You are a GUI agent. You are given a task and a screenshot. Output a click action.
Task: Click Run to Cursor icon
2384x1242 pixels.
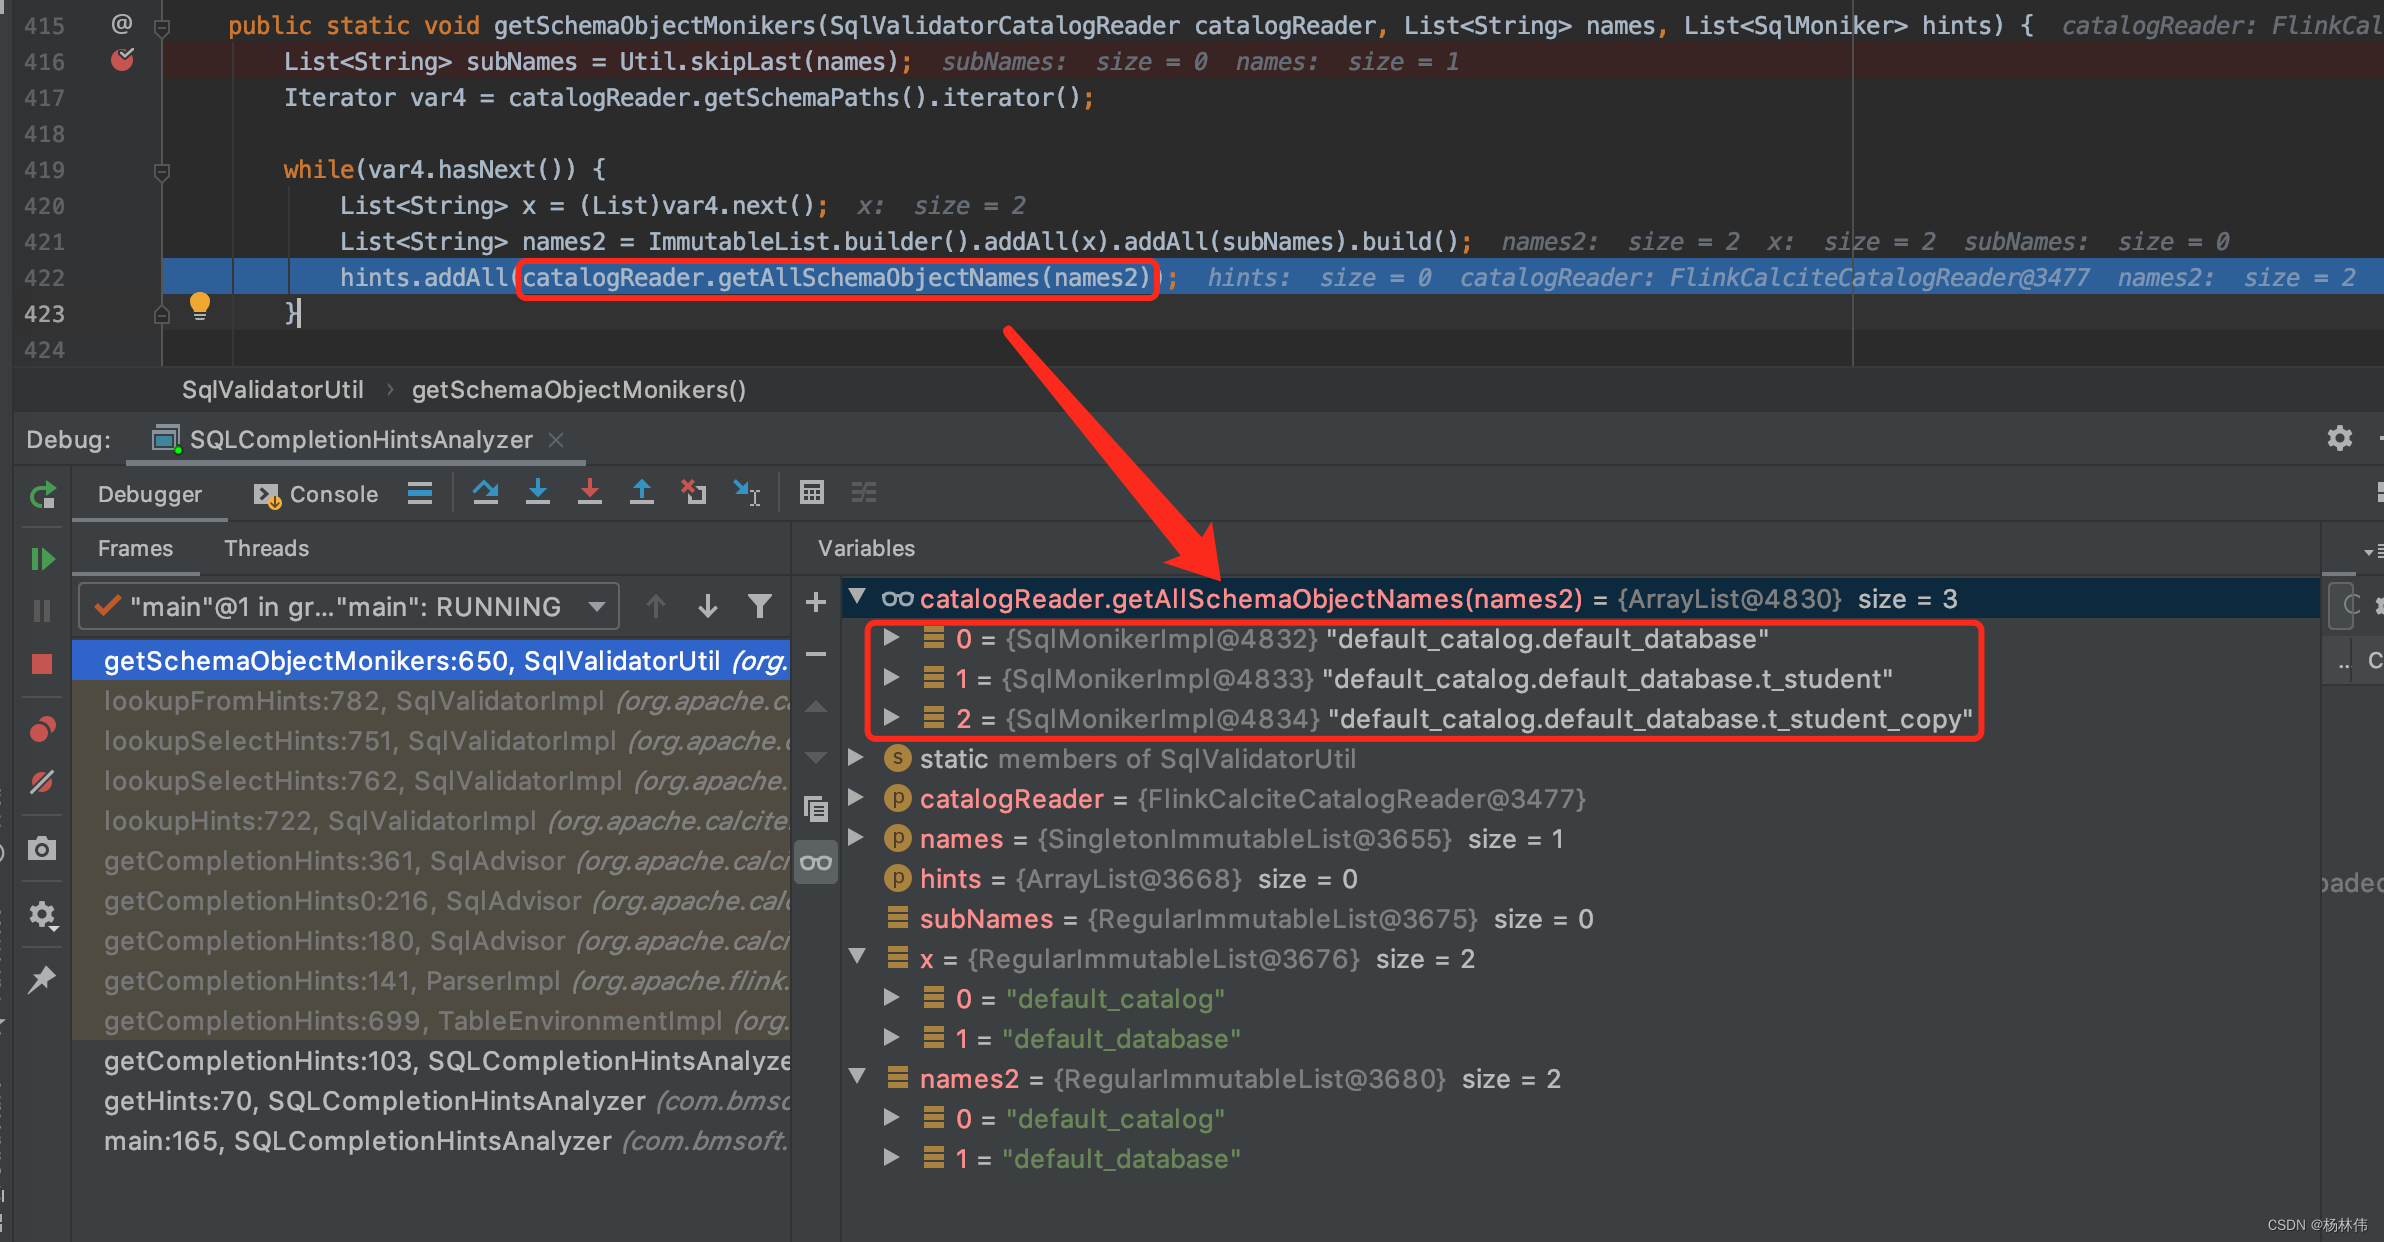pyautogui.click(x=747, y=493)
